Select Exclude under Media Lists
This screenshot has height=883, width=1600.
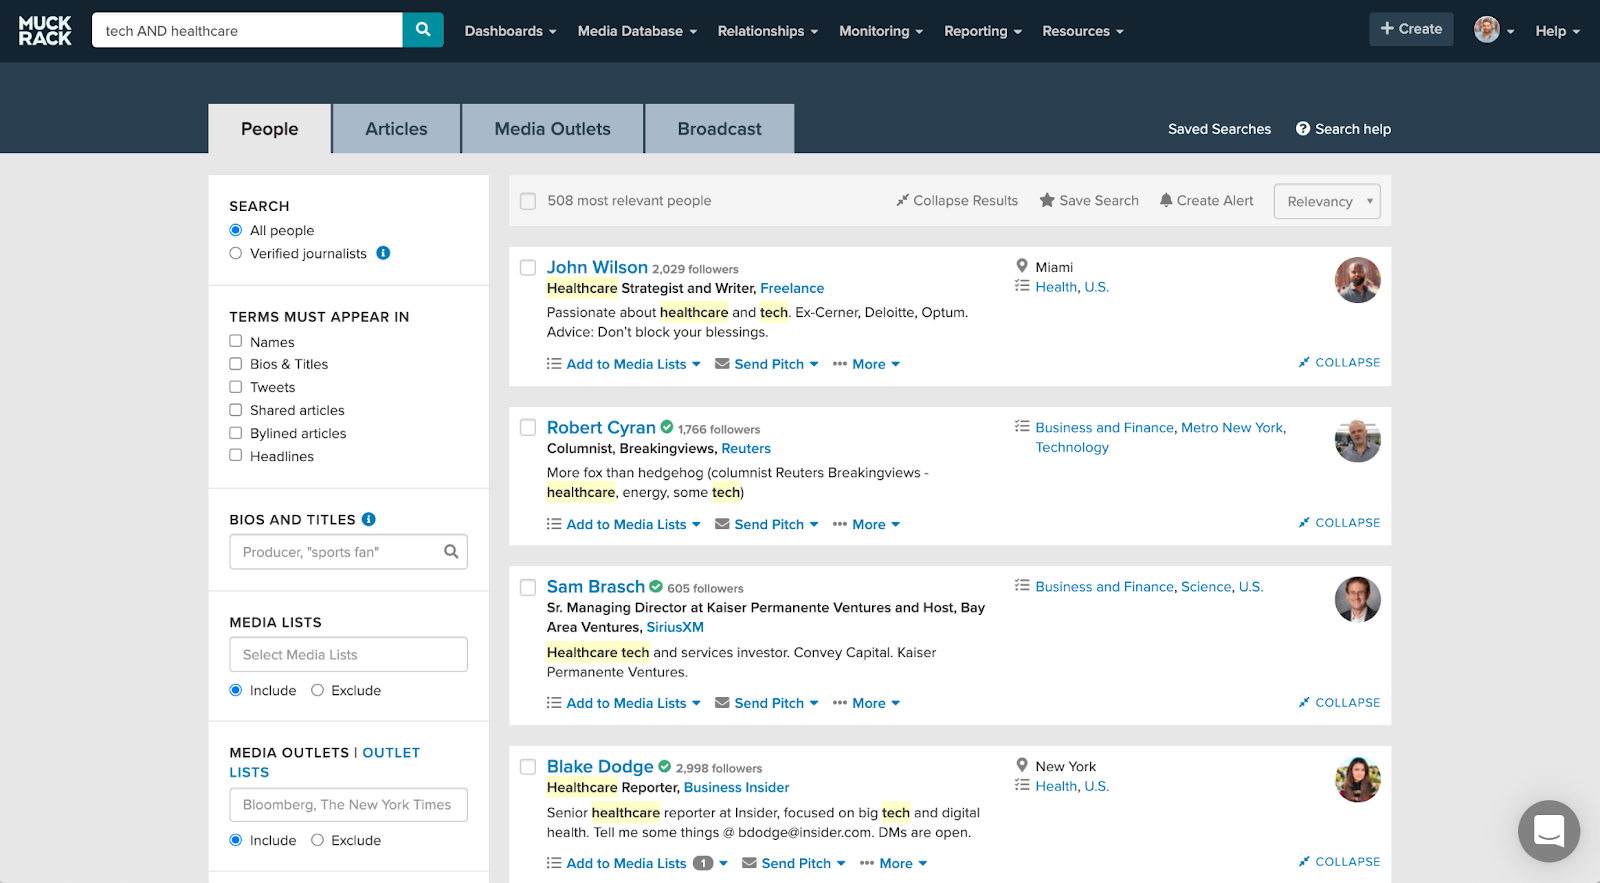tap(317, 690)
